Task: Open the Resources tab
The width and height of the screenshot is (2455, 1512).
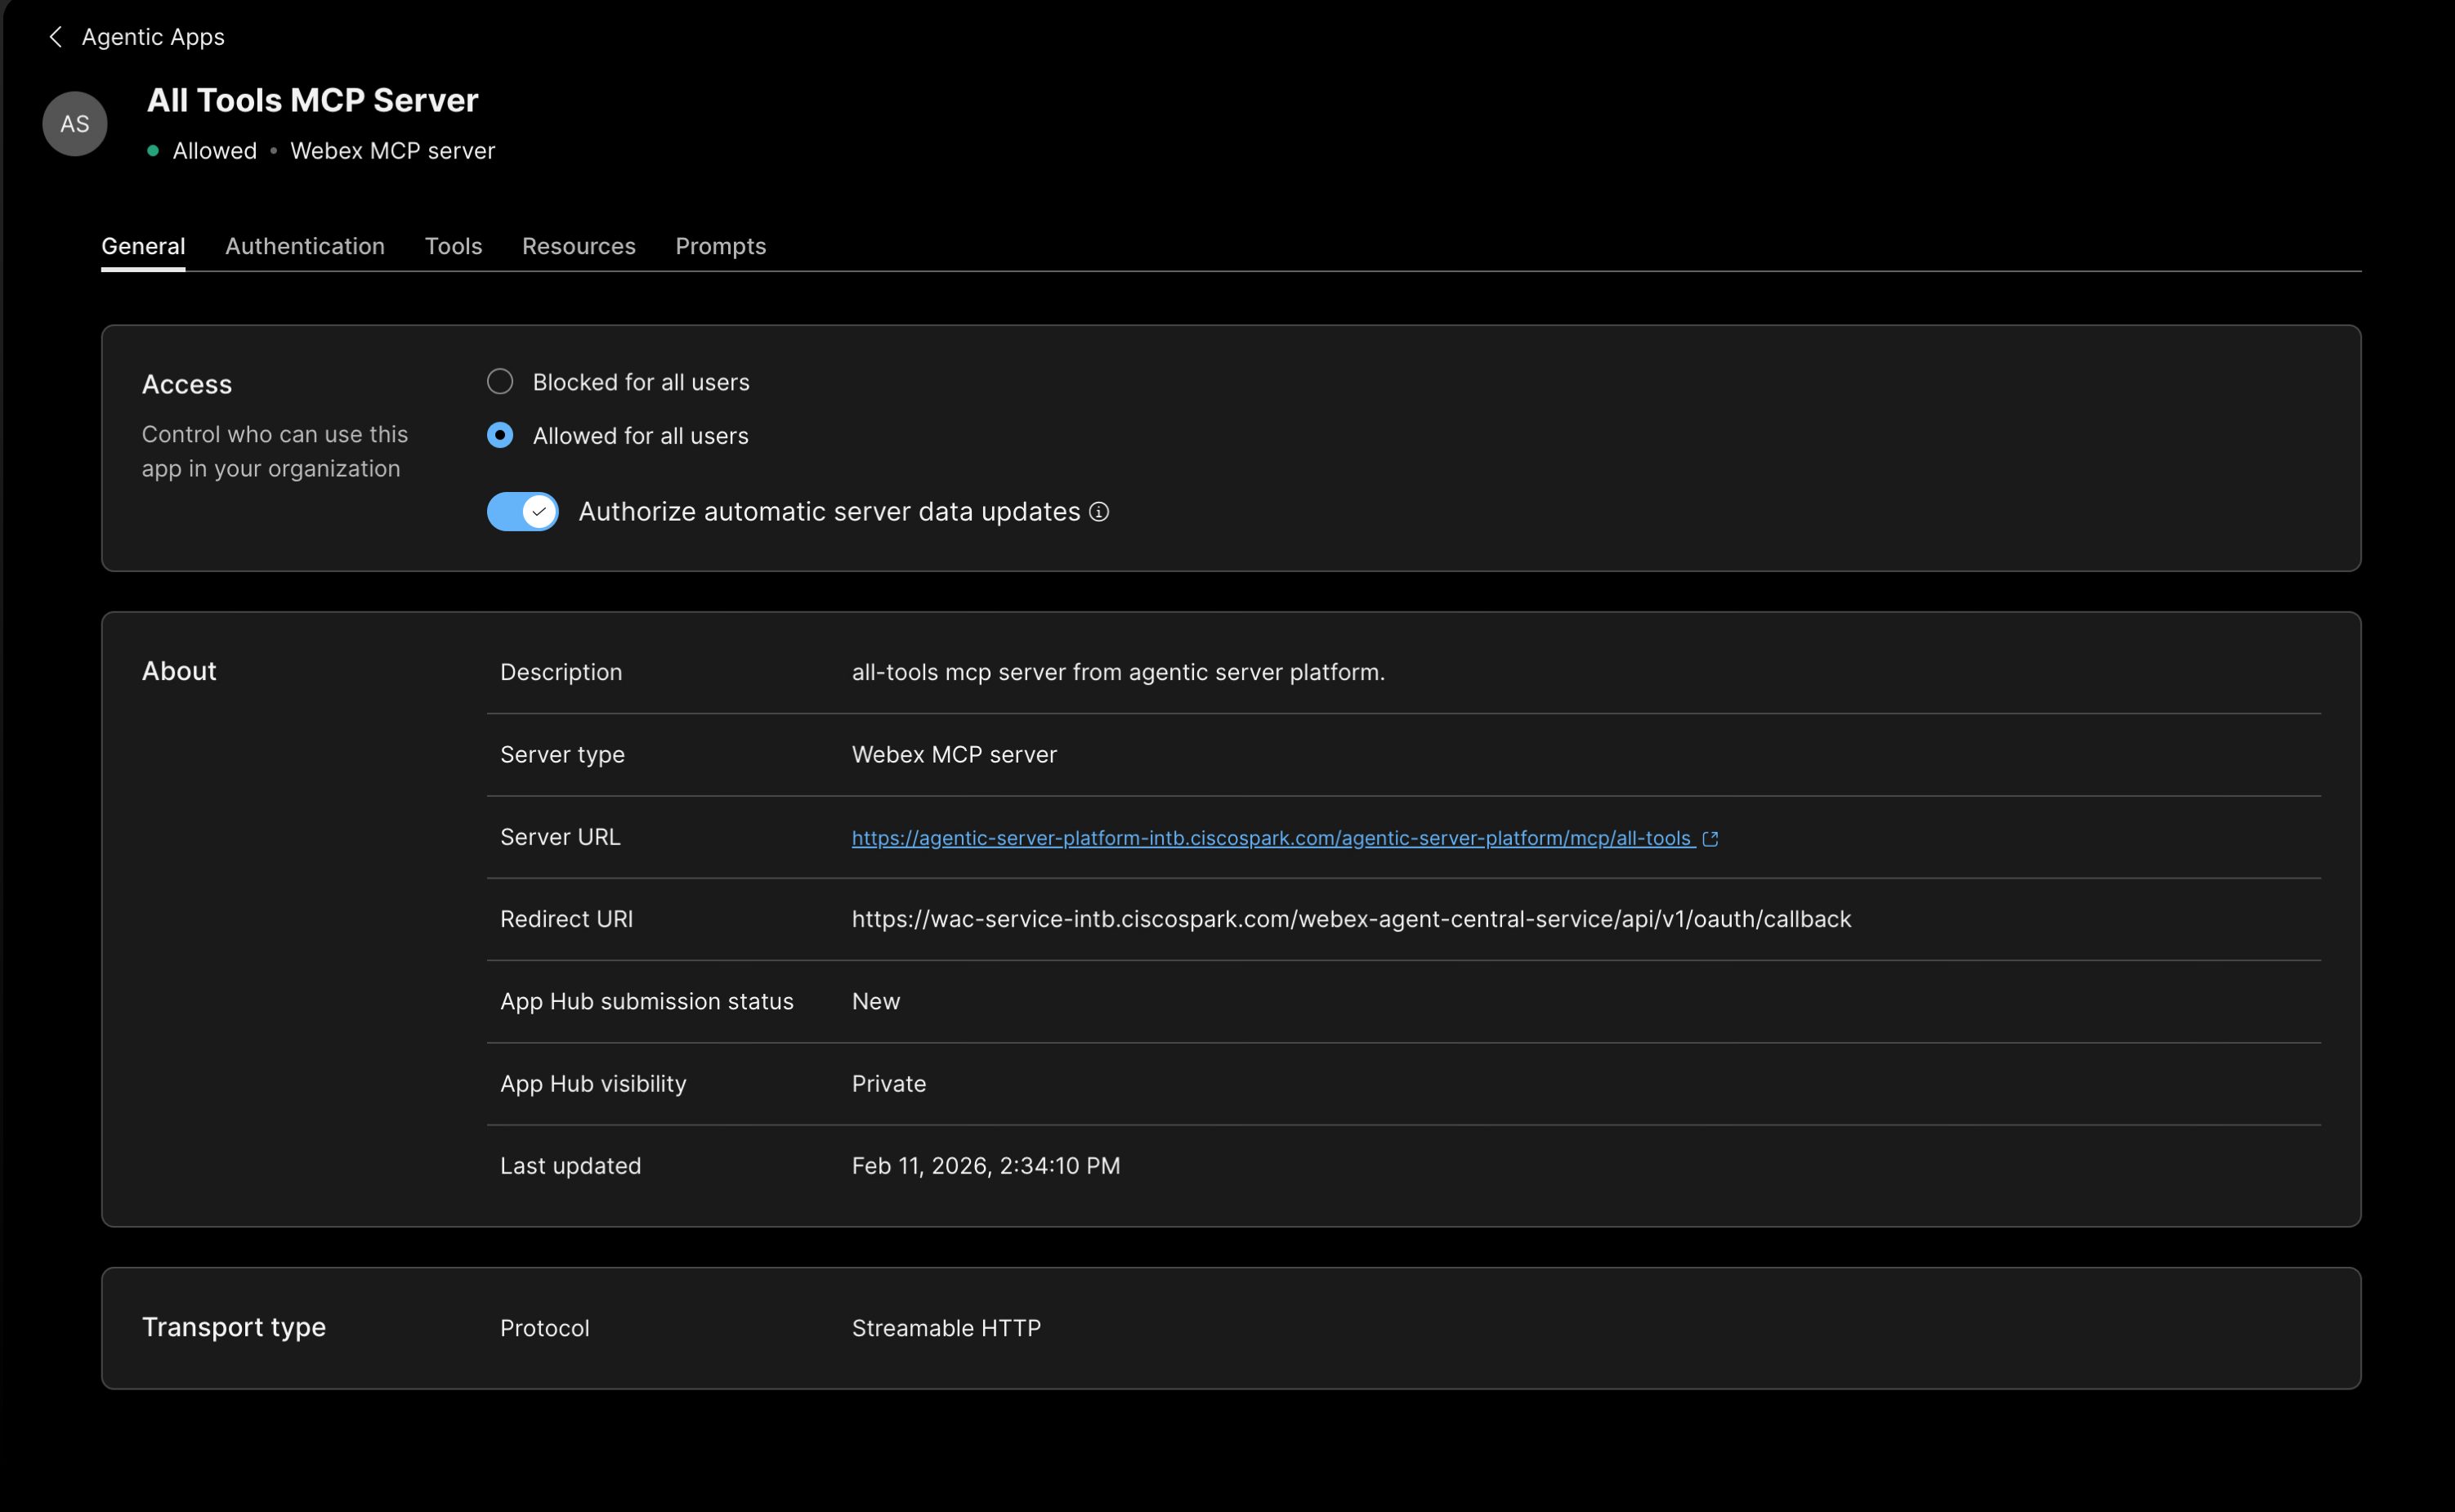Action: 579,246
